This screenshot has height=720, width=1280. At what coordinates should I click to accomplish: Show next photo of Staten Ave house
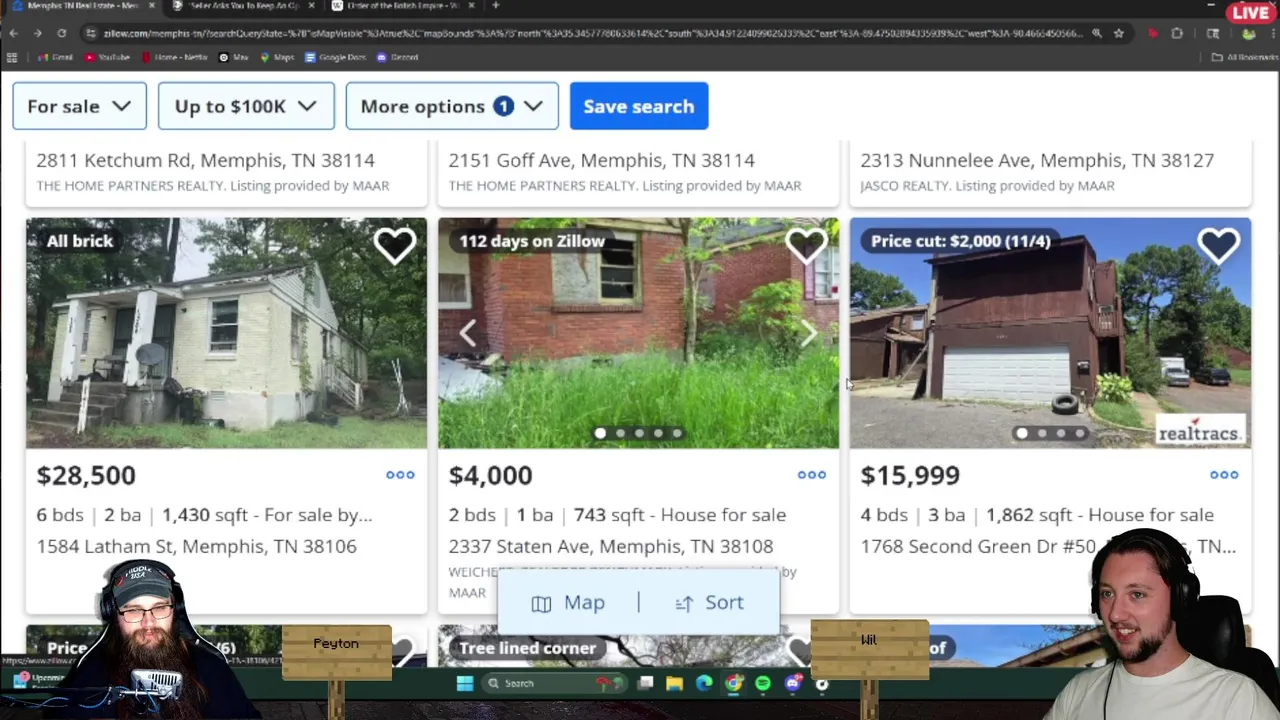pyautogui.click(x=808, y=333)
